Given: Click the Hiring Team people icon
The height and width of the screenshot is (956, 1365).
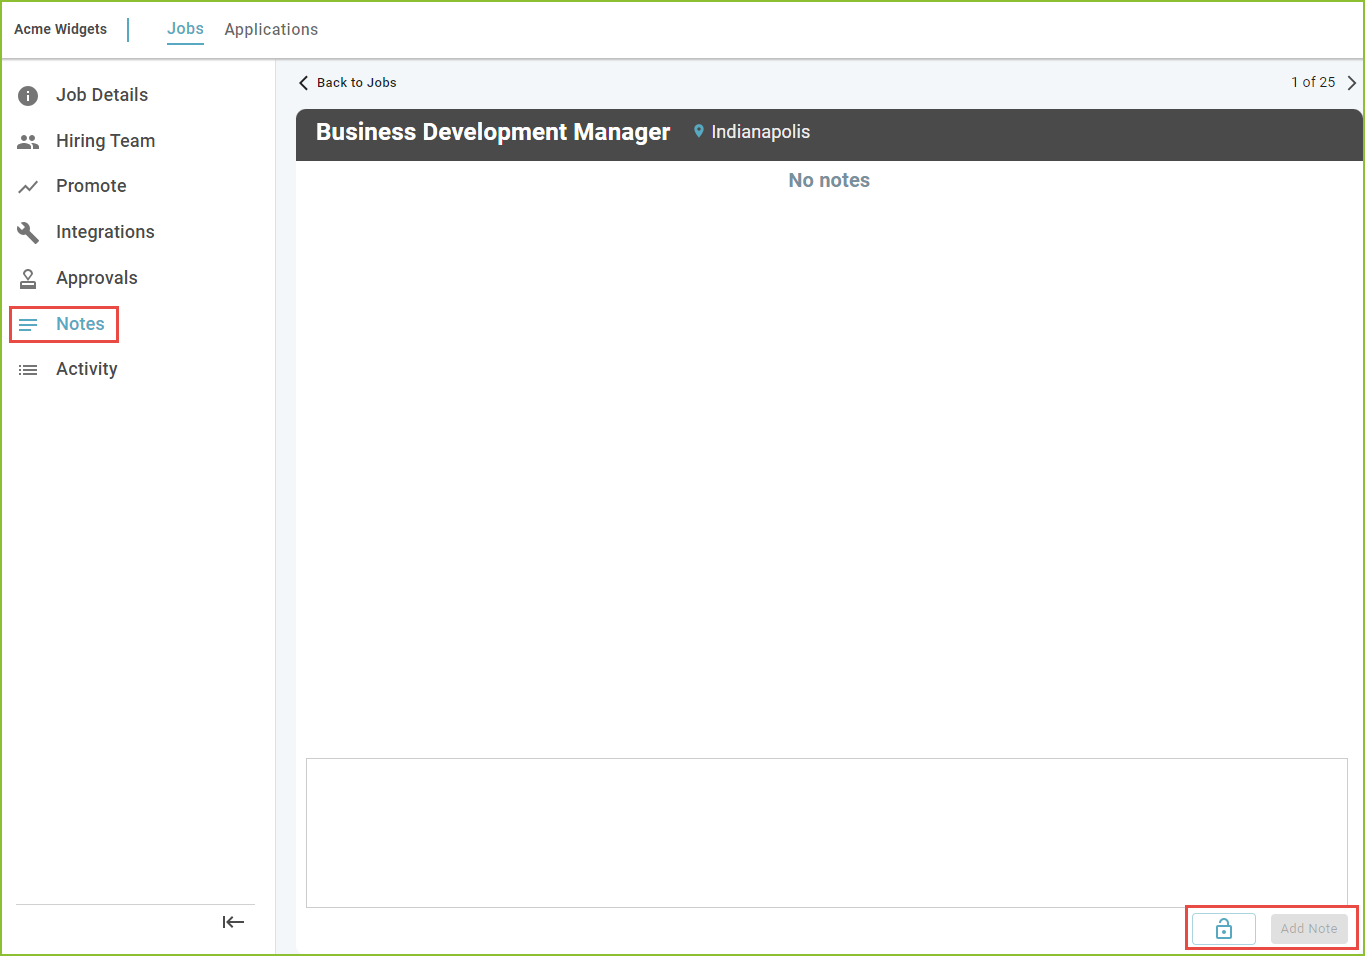Looking at the screenshot, I should pyautogui.click(x=28, y=142).
